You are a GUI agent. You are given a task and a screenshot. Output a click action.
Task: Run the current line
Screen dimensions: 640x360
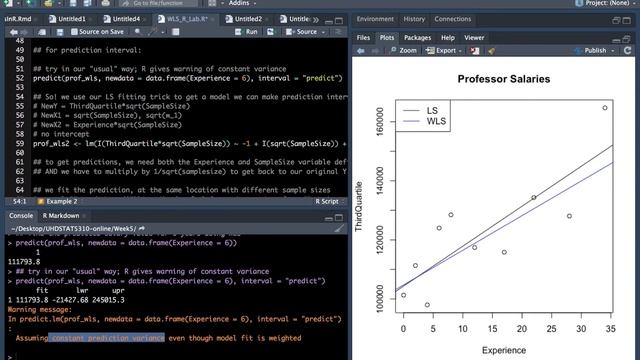[x=246, y=32]
